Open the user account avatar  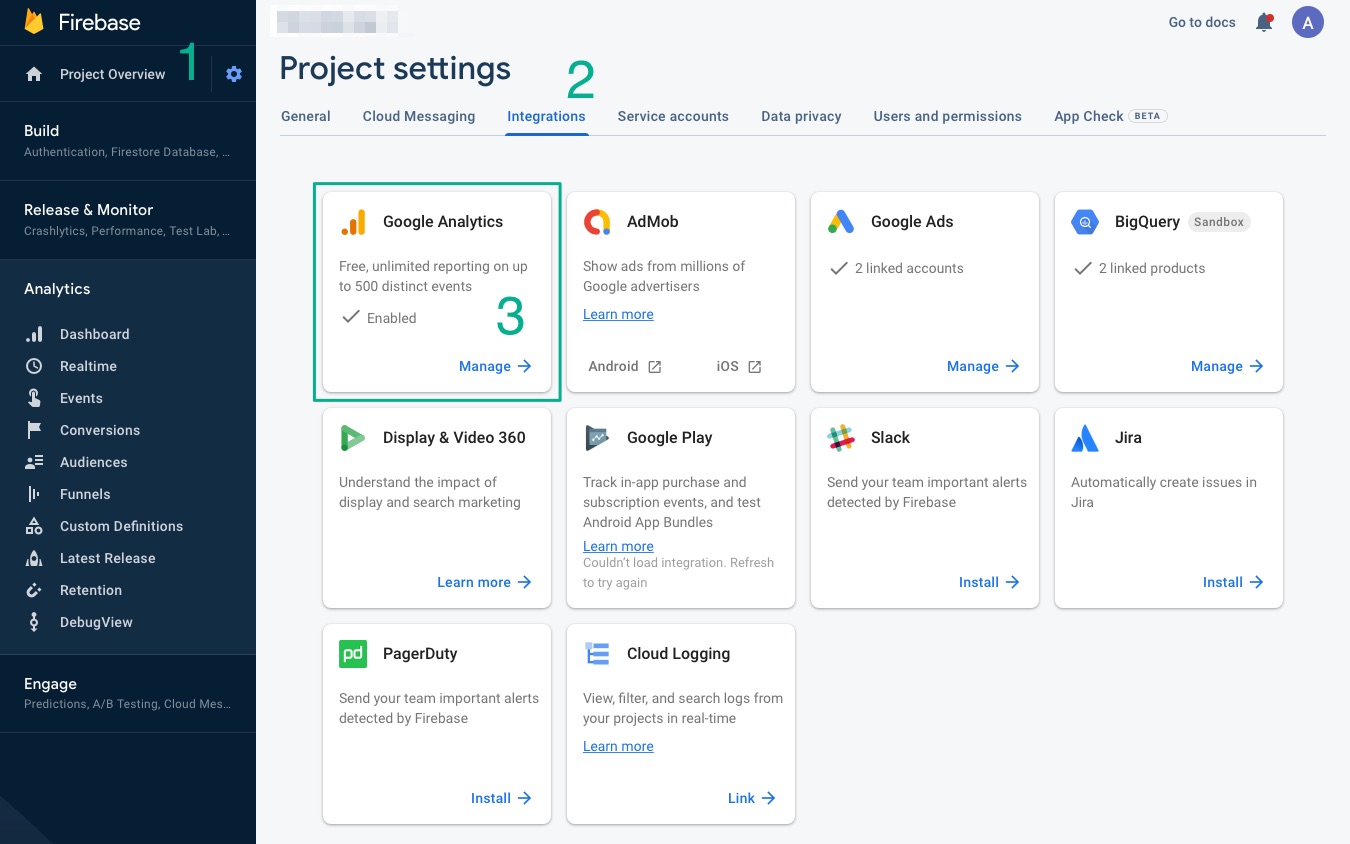coord(1307,22)
